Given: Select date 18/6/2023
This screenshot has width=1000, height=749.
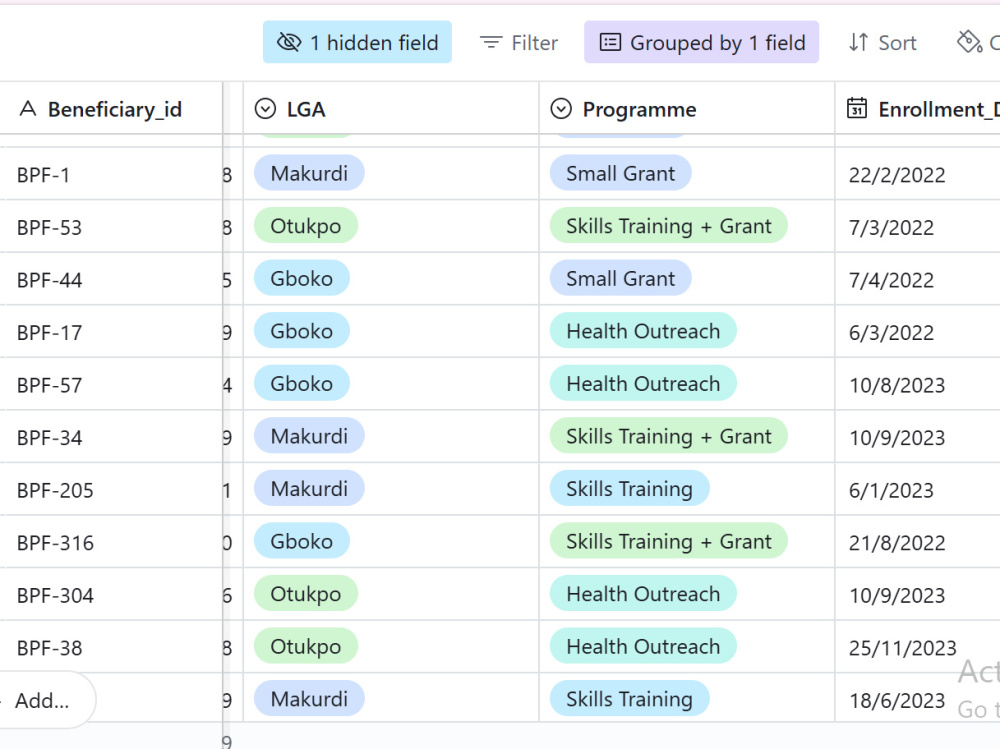Looking at the screenshot, I should (x=897, y=701).
